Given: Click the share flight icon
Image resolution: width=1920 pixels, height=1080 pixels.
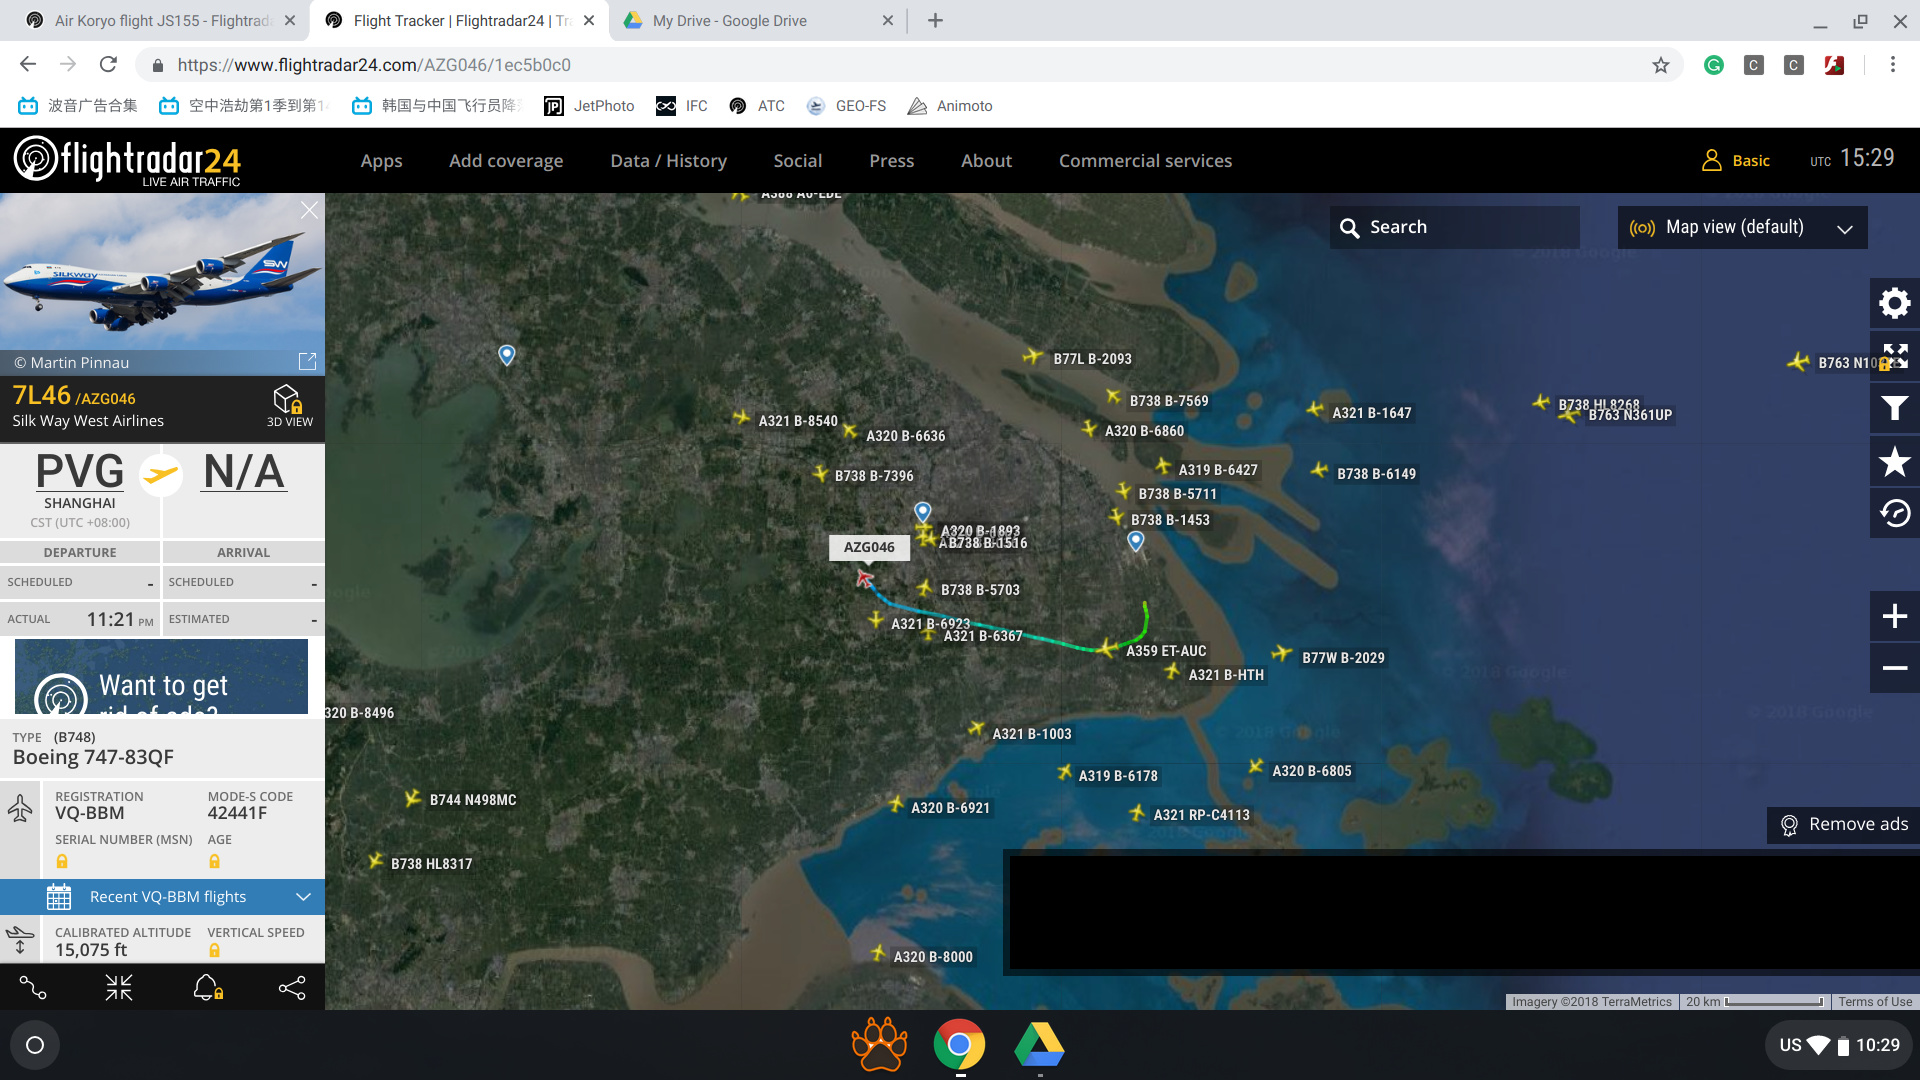Looking at the screenshot, I should click(x=292, y=988).
